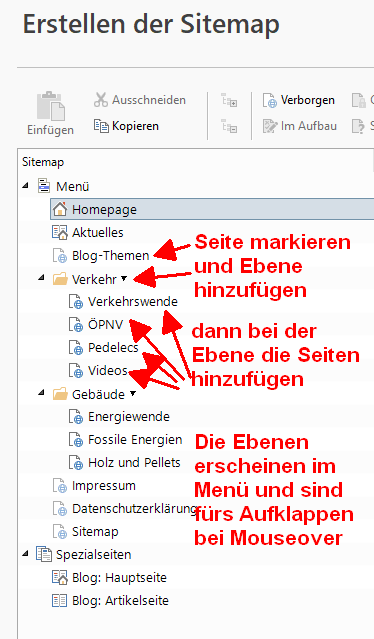Screen dimensions: 374x639
Task: Click the Verborgen label
Action: coord(308,100)
